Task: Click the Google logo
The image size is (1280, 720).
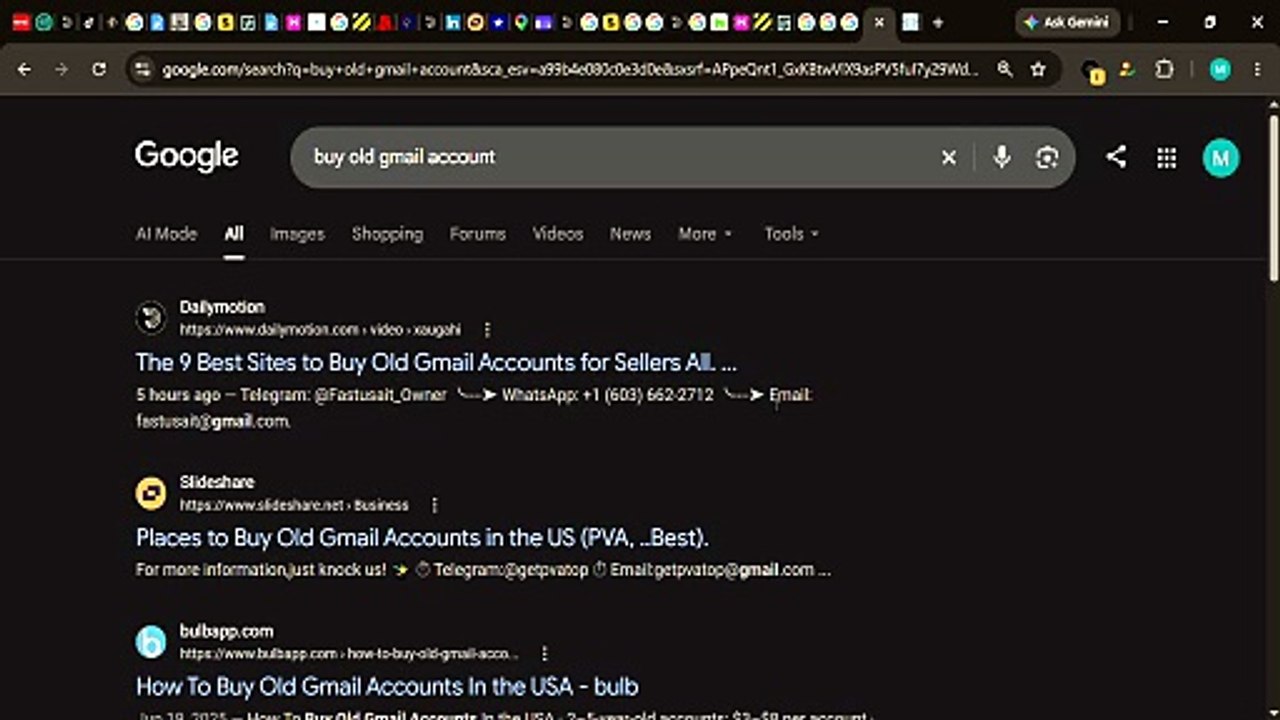Action: (x=187, y=156)
